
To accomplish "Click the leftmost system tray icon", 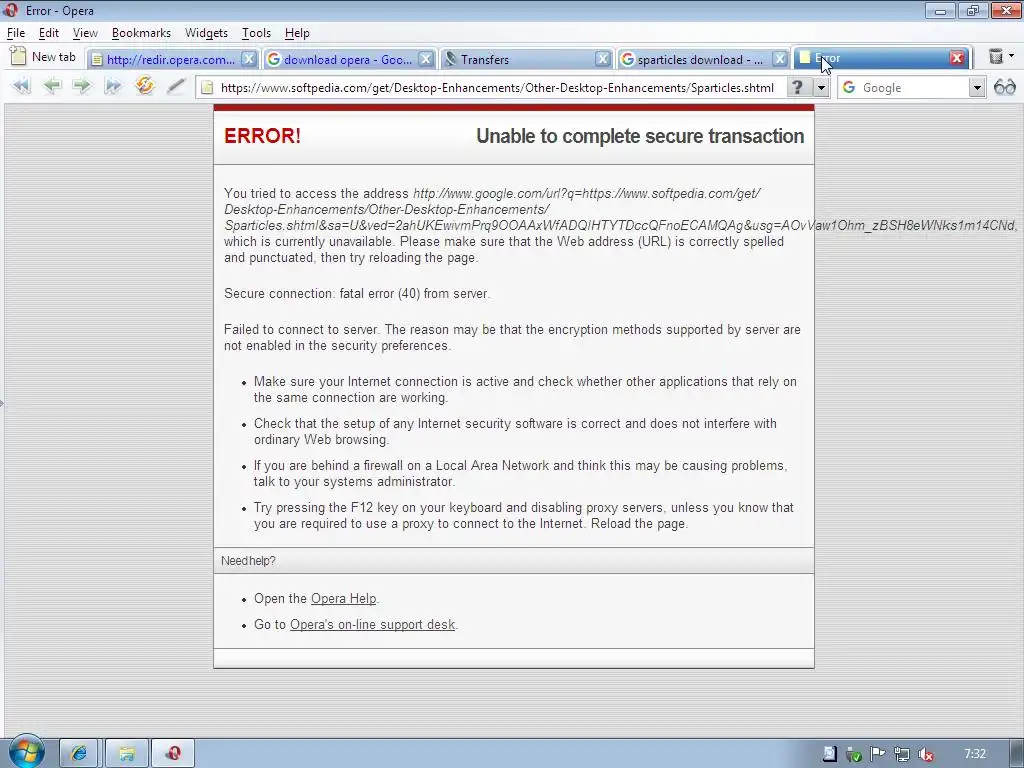I will coord(829,754).
